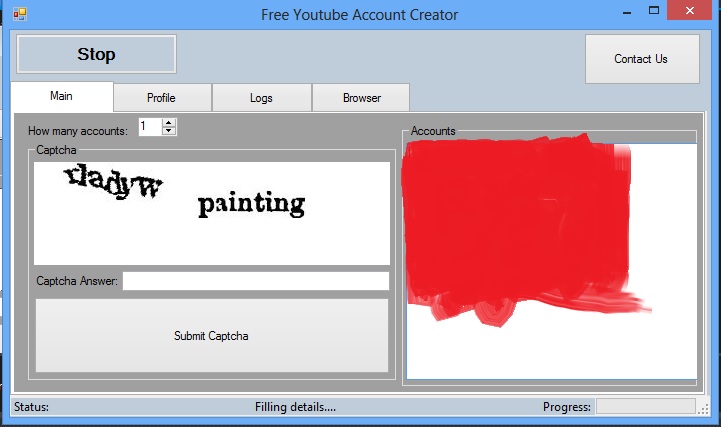Maximize the Free Youtube Account Creator window
Viewport: 721px width, 427px height.
tap(654, 11)
